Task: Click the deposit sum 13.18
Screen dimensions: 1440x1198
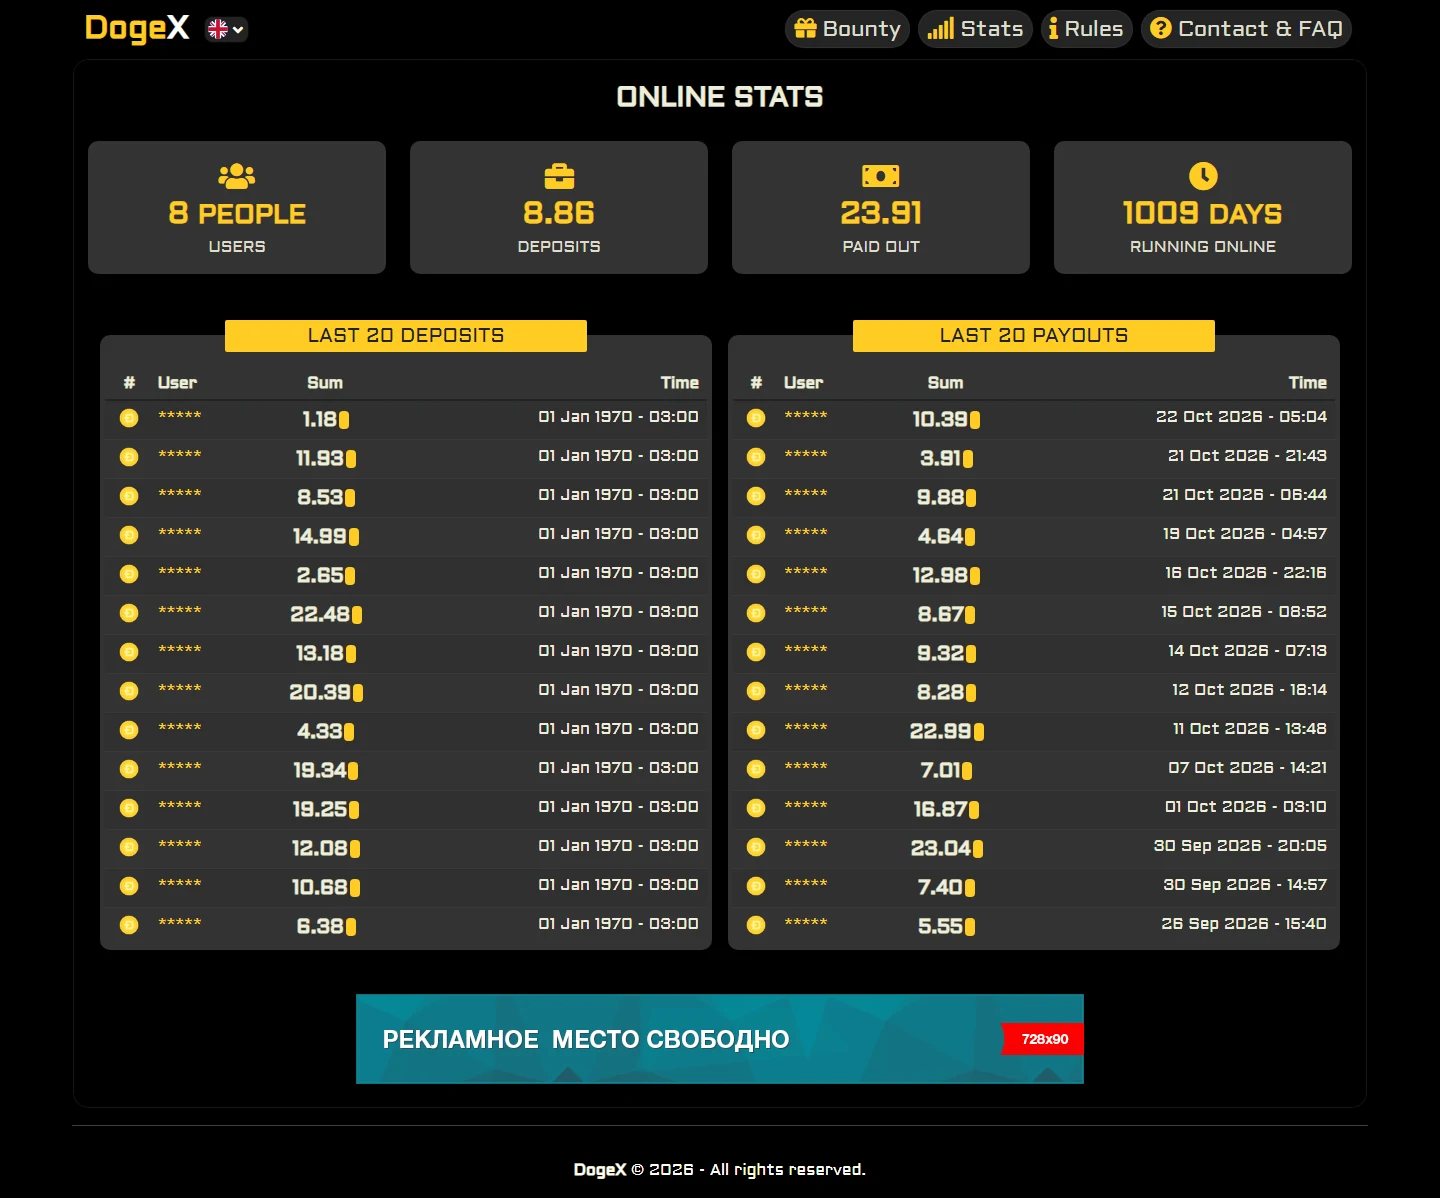Action: [320, 653]
